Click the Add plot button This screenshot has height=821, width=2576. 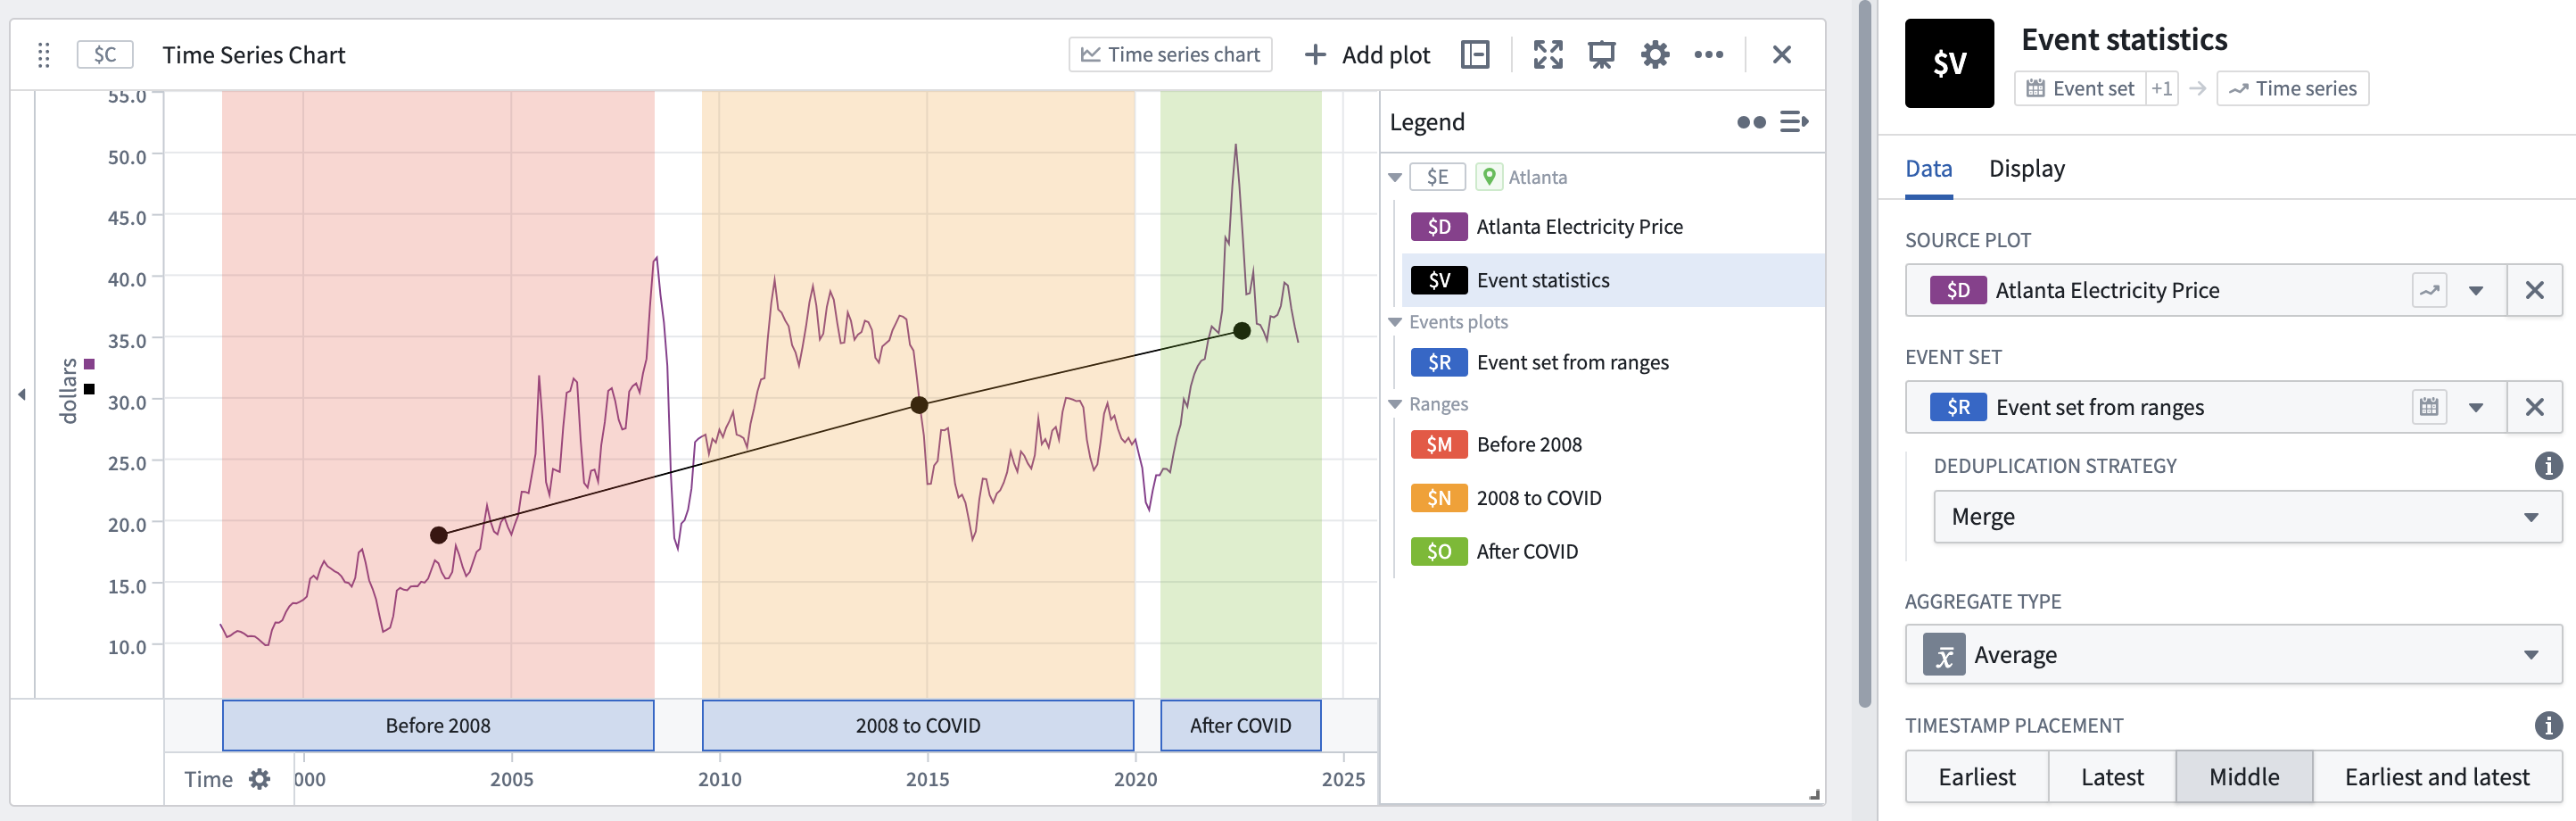point(1367,55)
